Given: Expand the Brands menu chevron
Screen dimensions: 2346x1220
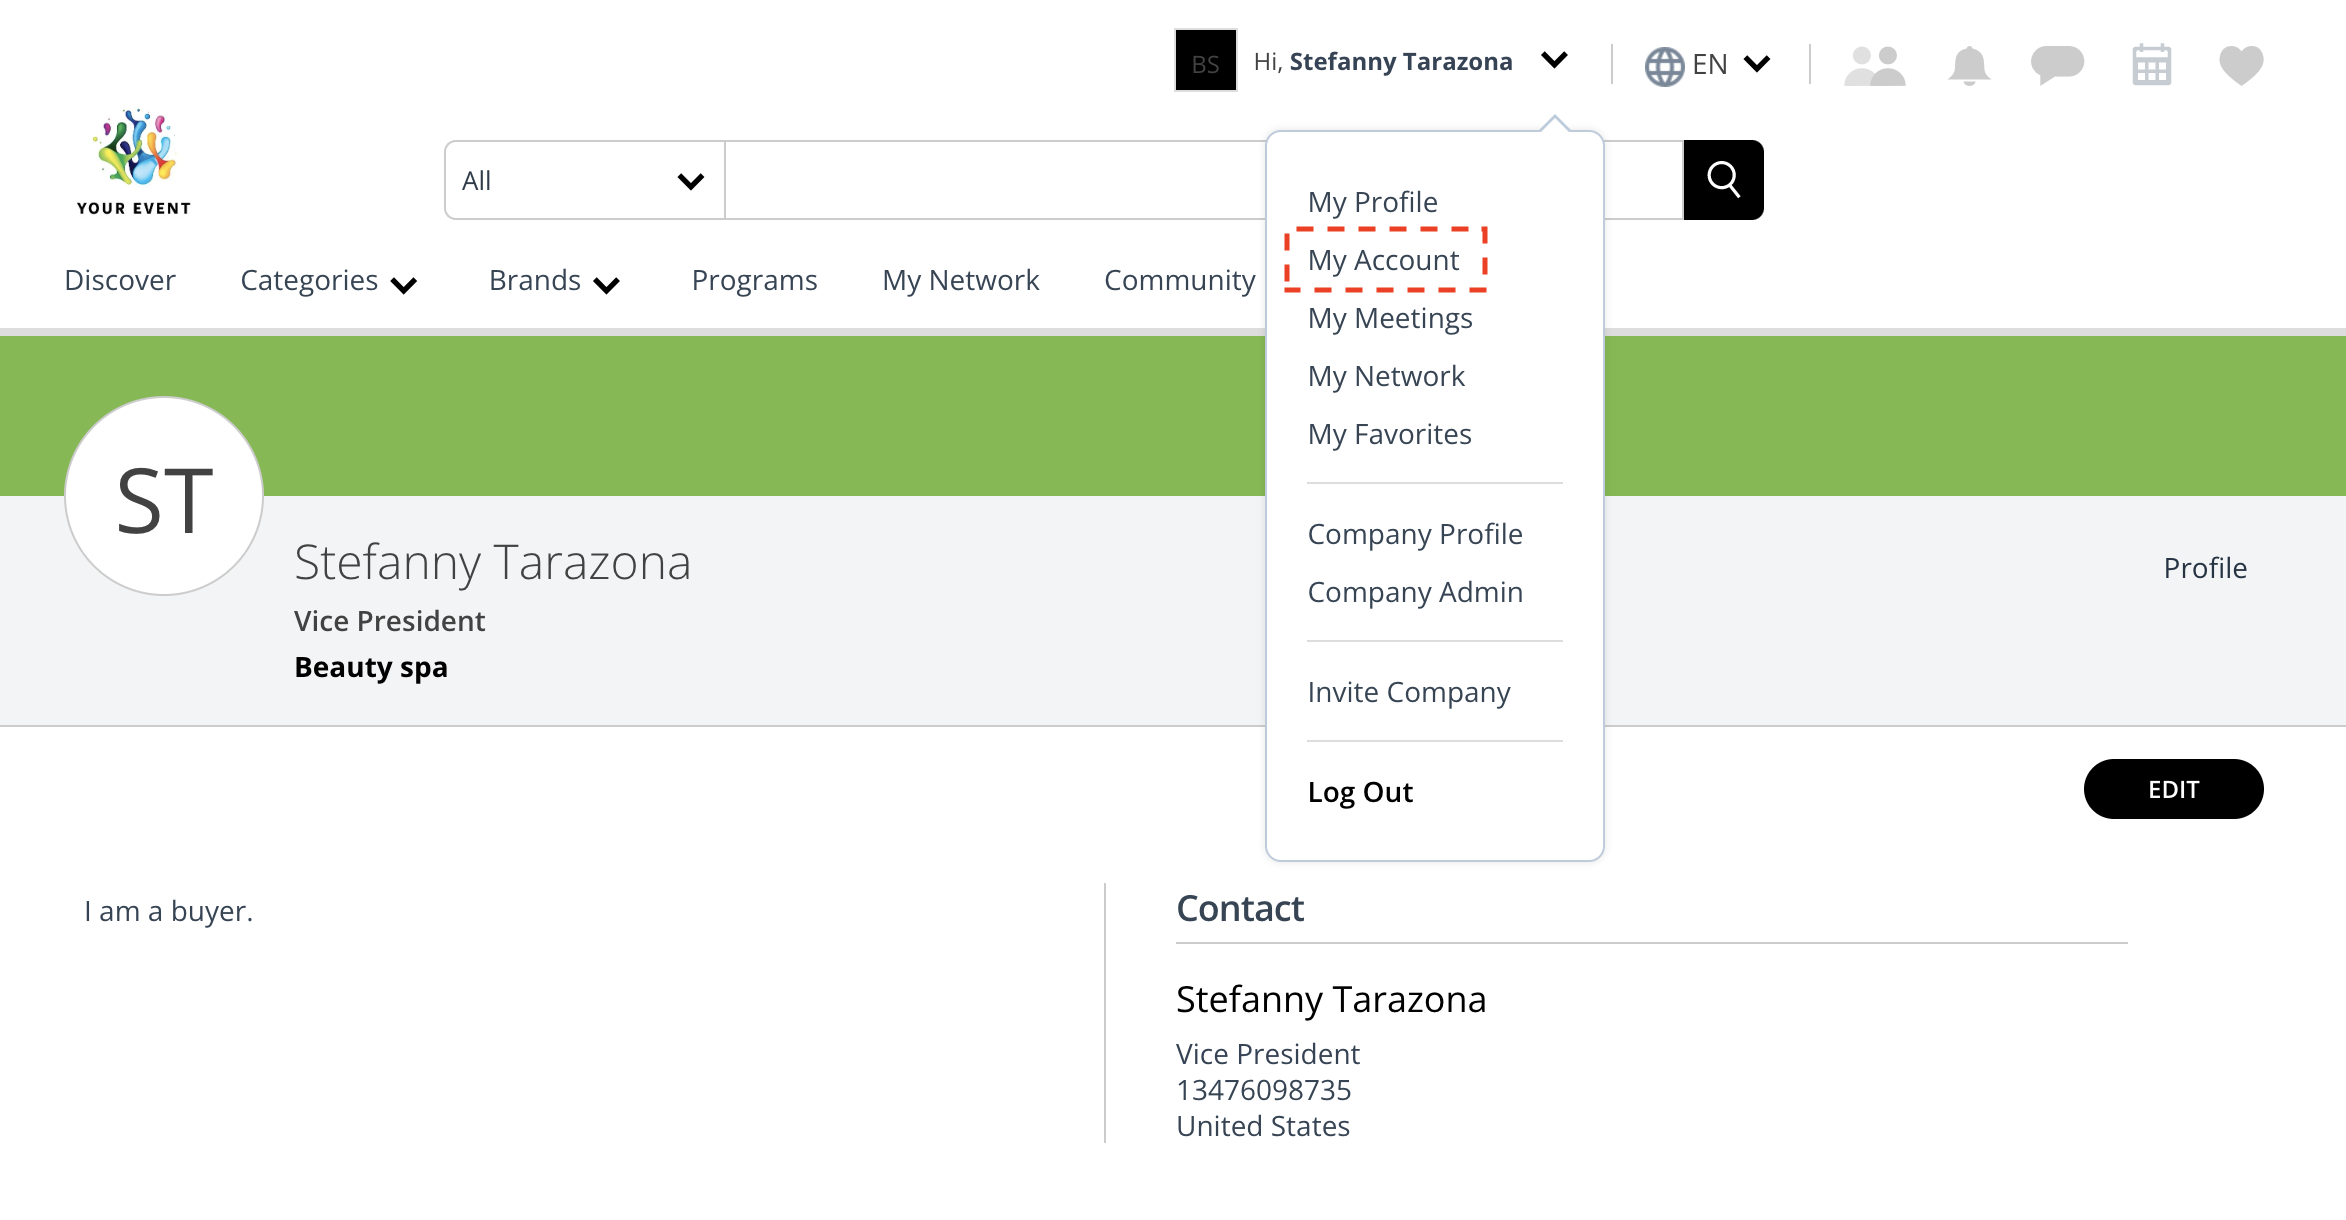Looking at the screenshot, I should pyautogui.click(x=605, y=284).
